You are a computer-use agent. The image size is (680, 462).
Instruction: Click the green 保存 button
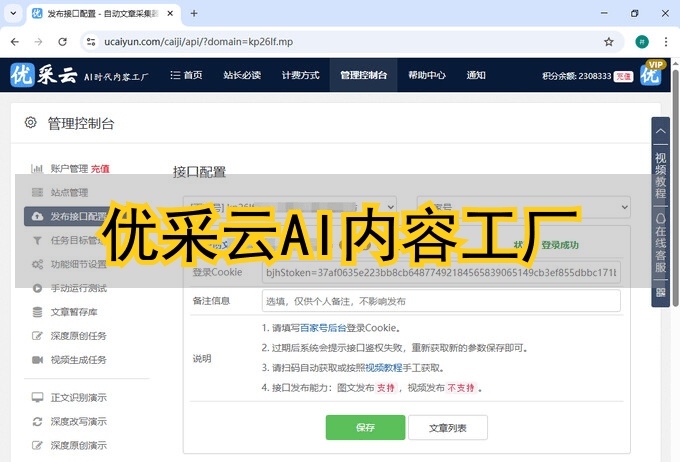[365, 427]
